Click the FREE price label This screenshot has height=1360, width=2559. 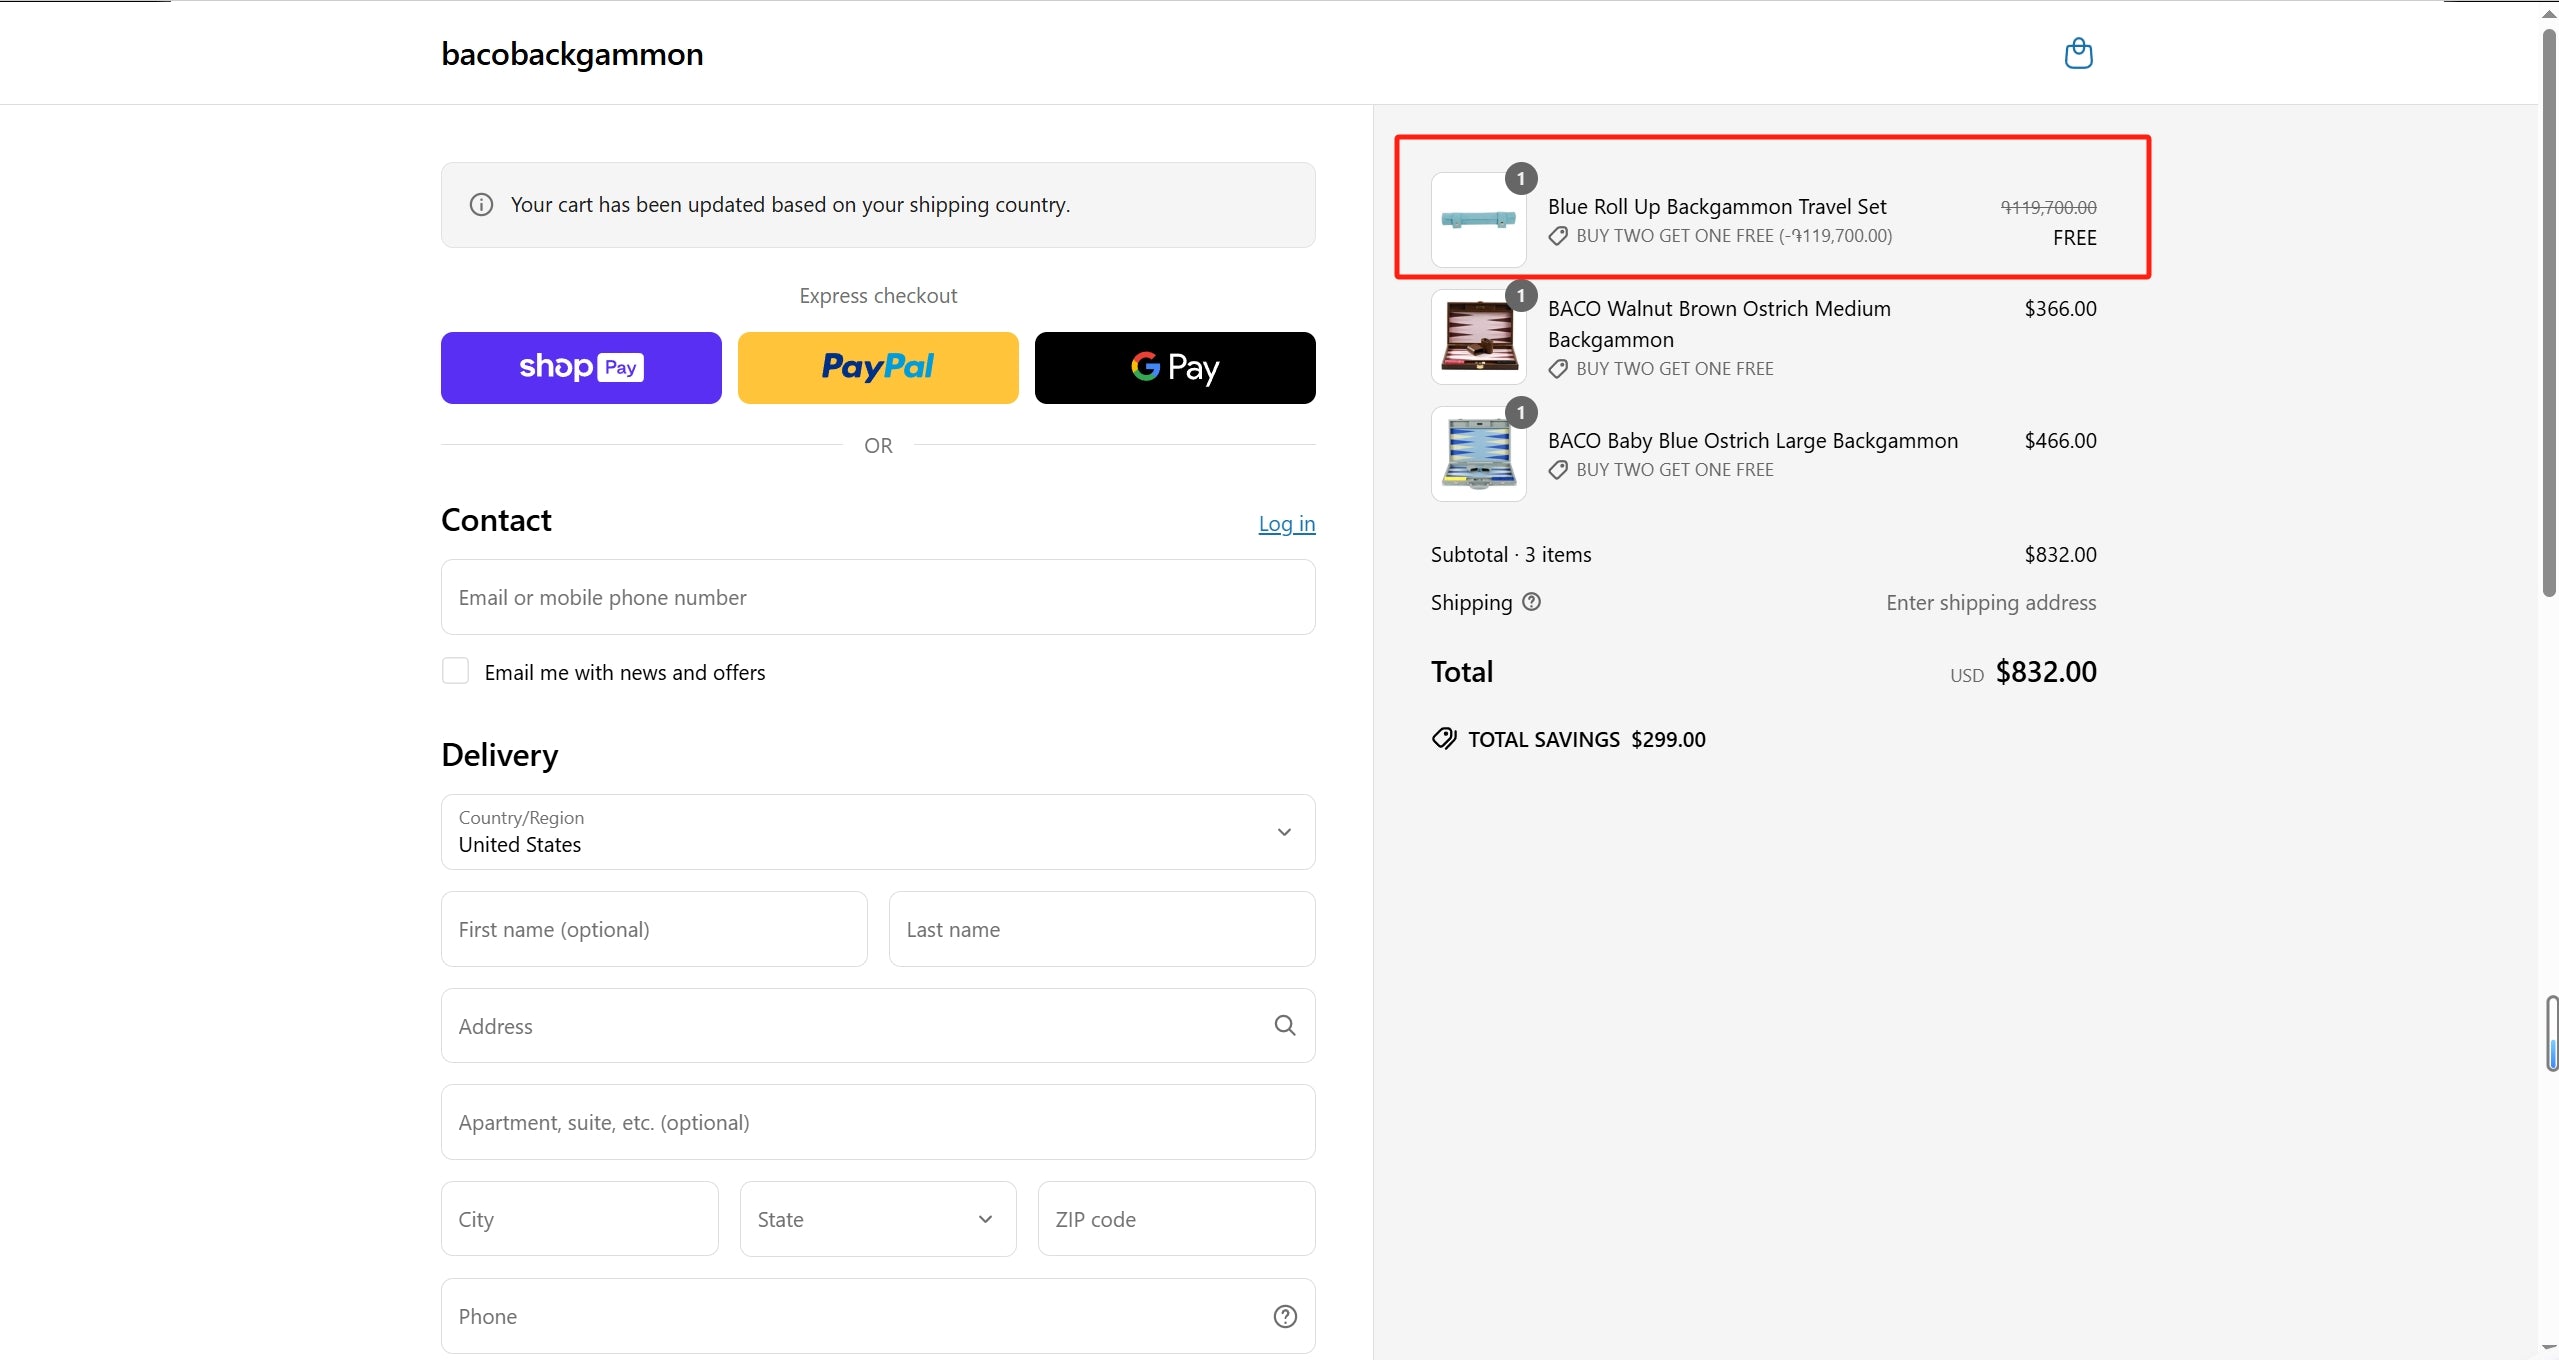tap(2074, 238)
